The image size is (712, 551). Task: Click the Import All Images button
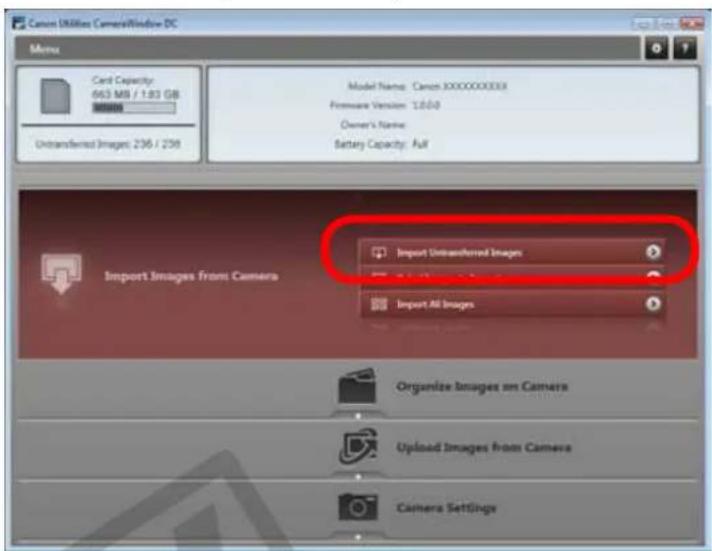pos(513,303)
